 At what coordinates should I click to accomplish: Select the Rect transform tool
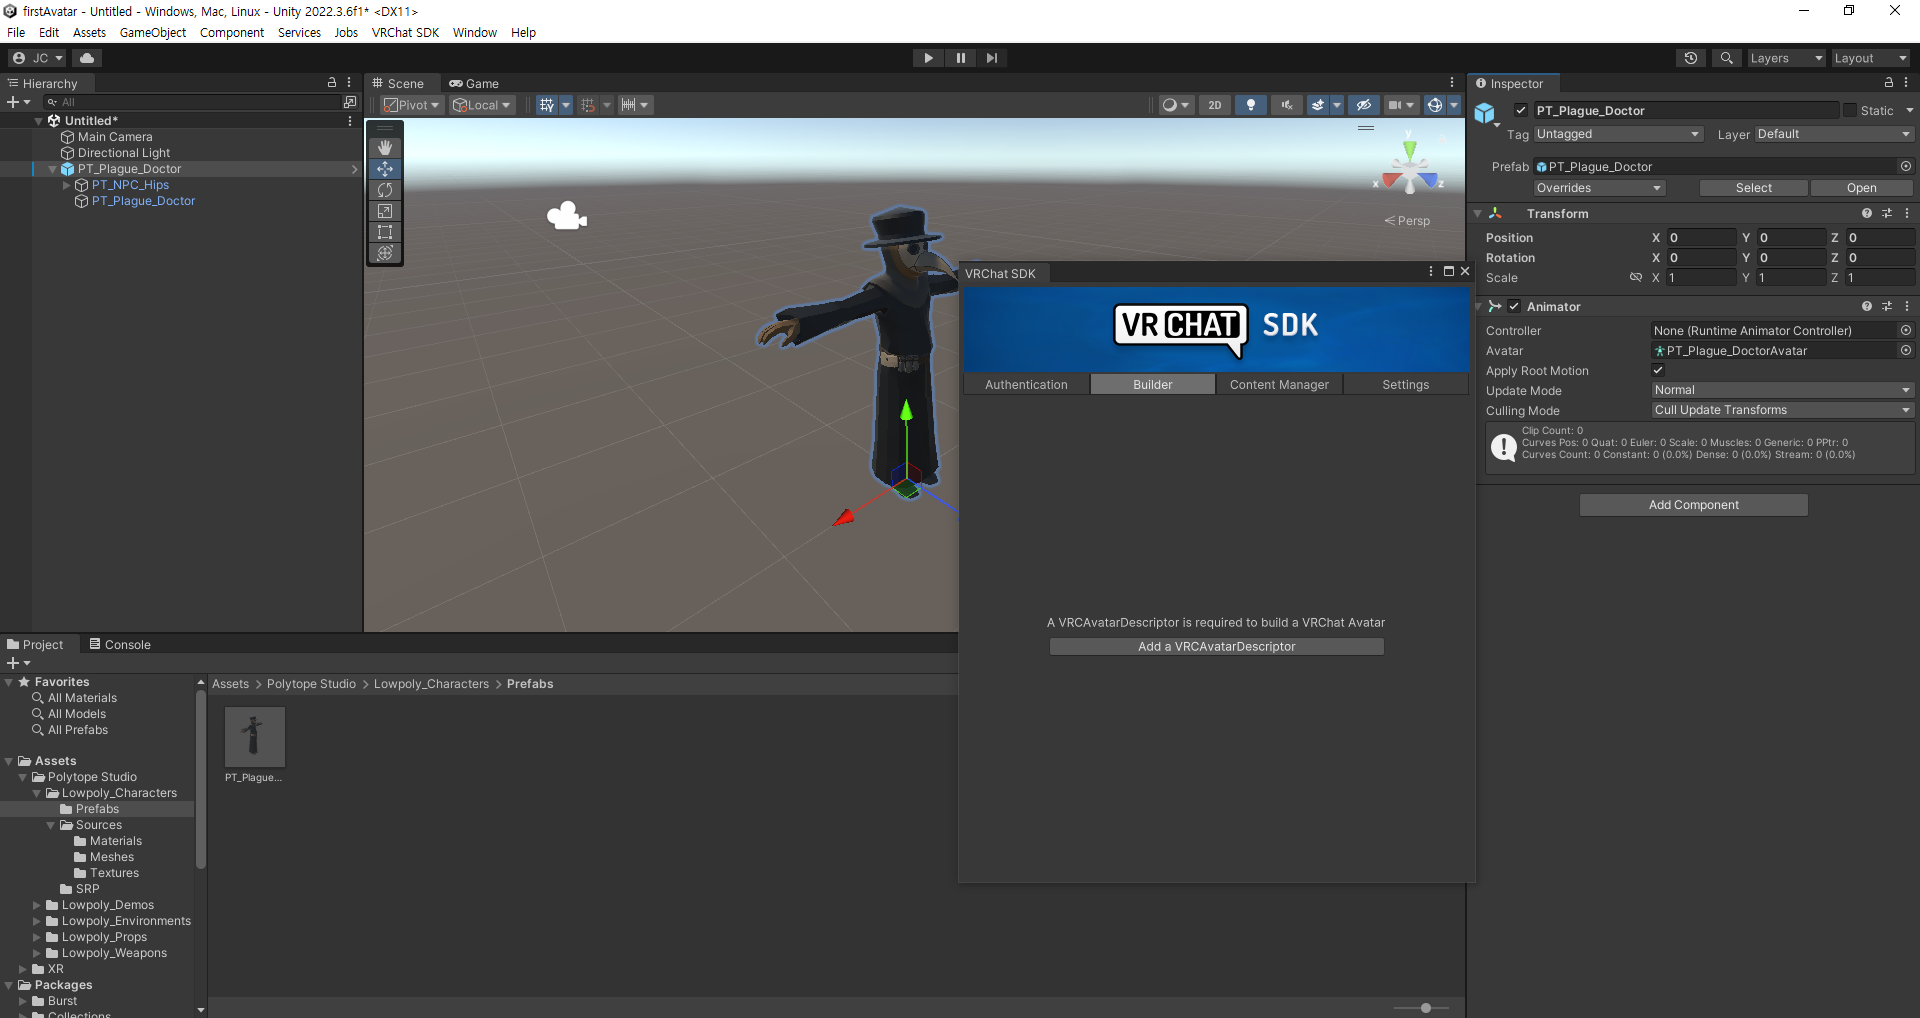click(x=385, y=232)
